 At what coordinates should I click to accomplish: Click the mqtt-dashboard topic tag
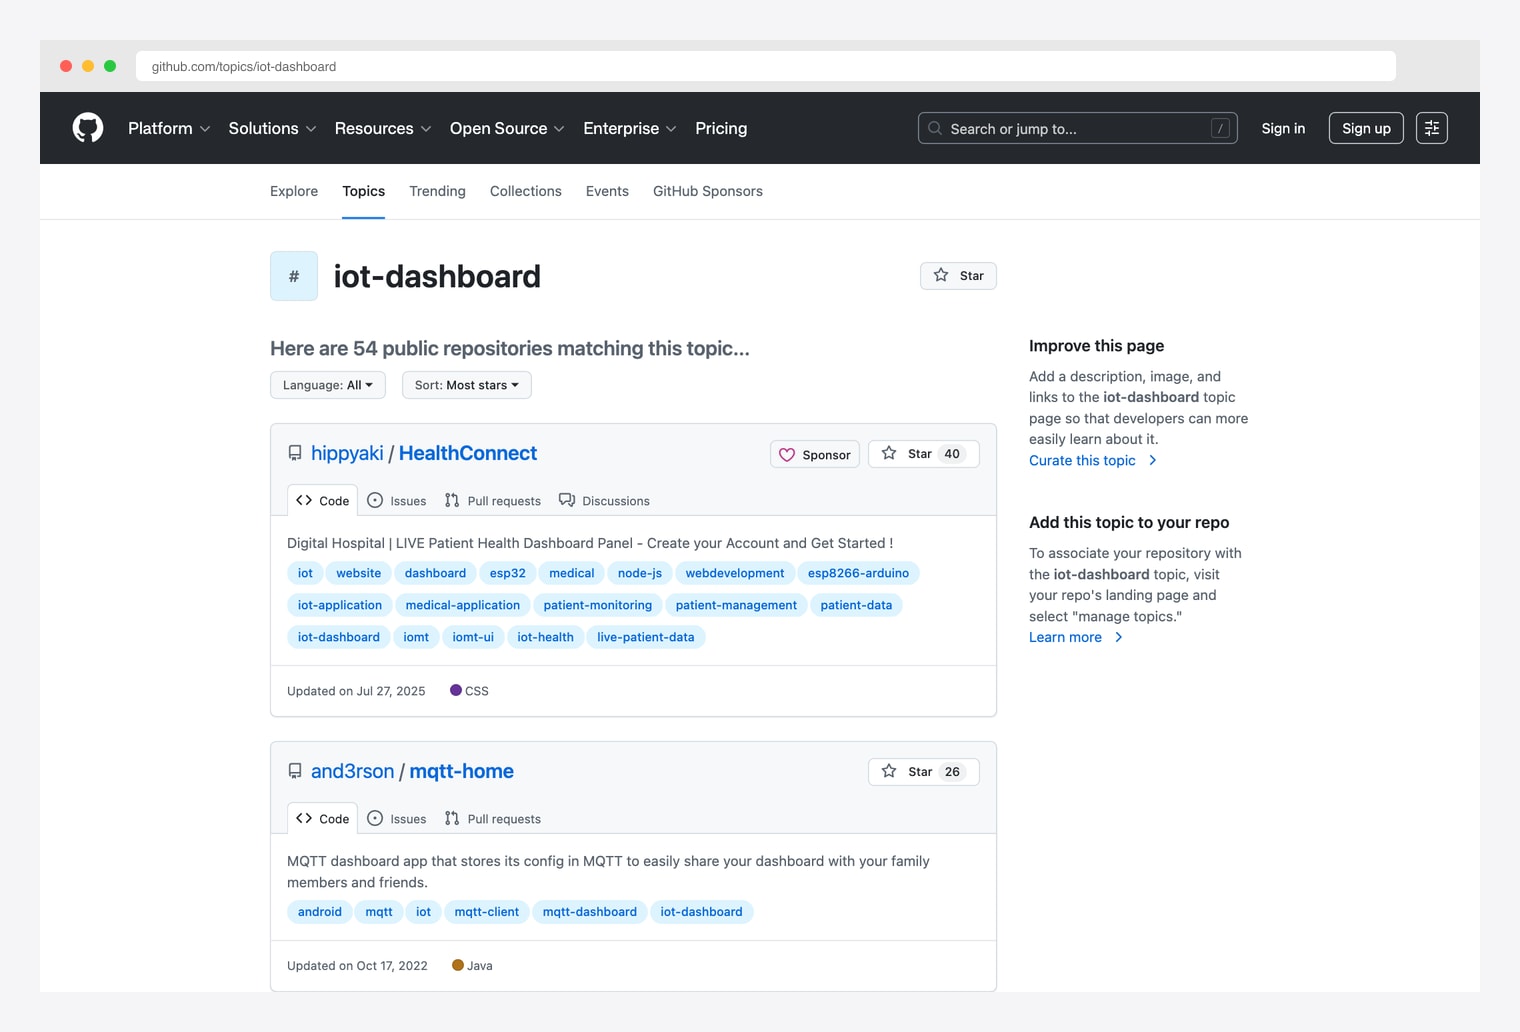coord(590,912)
